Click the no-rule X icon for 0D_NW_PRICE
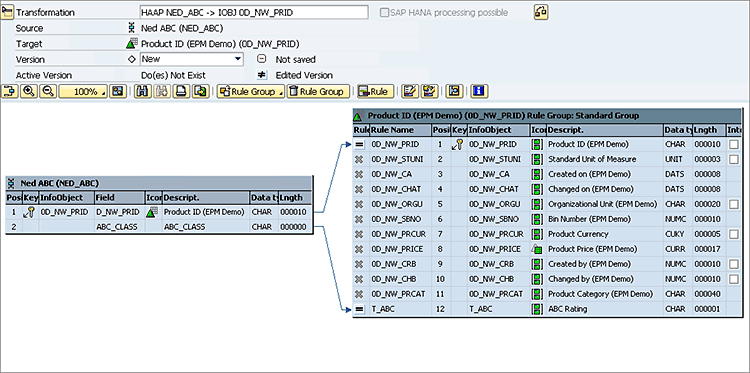The width and height of the screenshot is (750, 373). [x=360, y=249]
